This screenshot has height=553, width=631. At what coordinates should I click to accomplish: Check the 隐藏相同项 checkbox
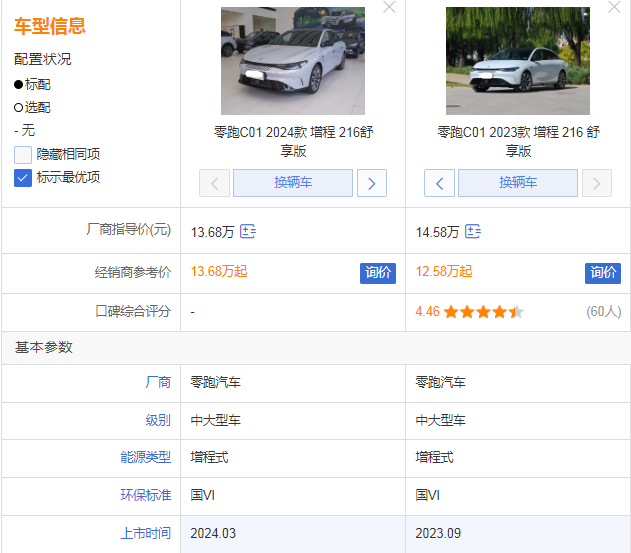tap(23, 154)
